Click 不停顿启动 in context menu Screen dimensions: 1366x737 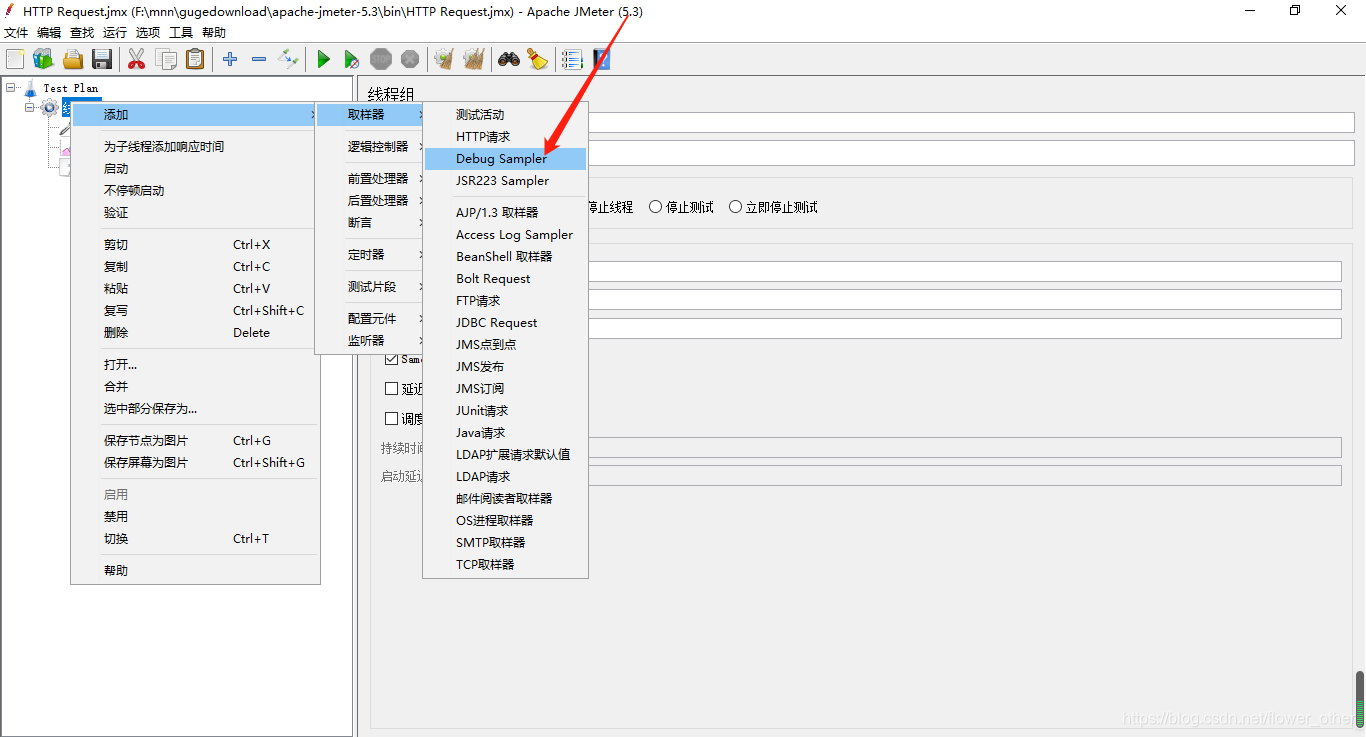pos(195,191)
